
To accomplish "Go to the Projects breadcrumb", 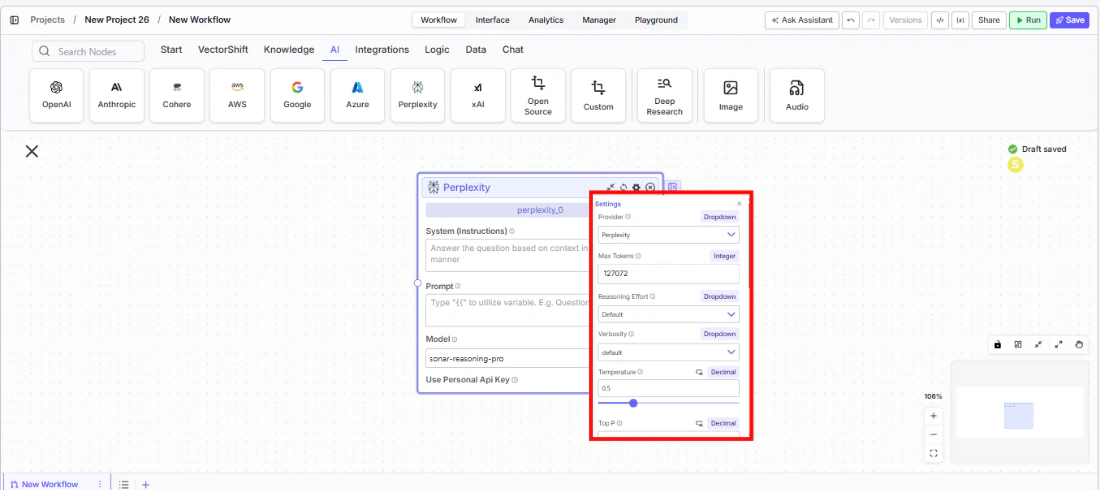I will pyautogui.click(x=47, y=20).
